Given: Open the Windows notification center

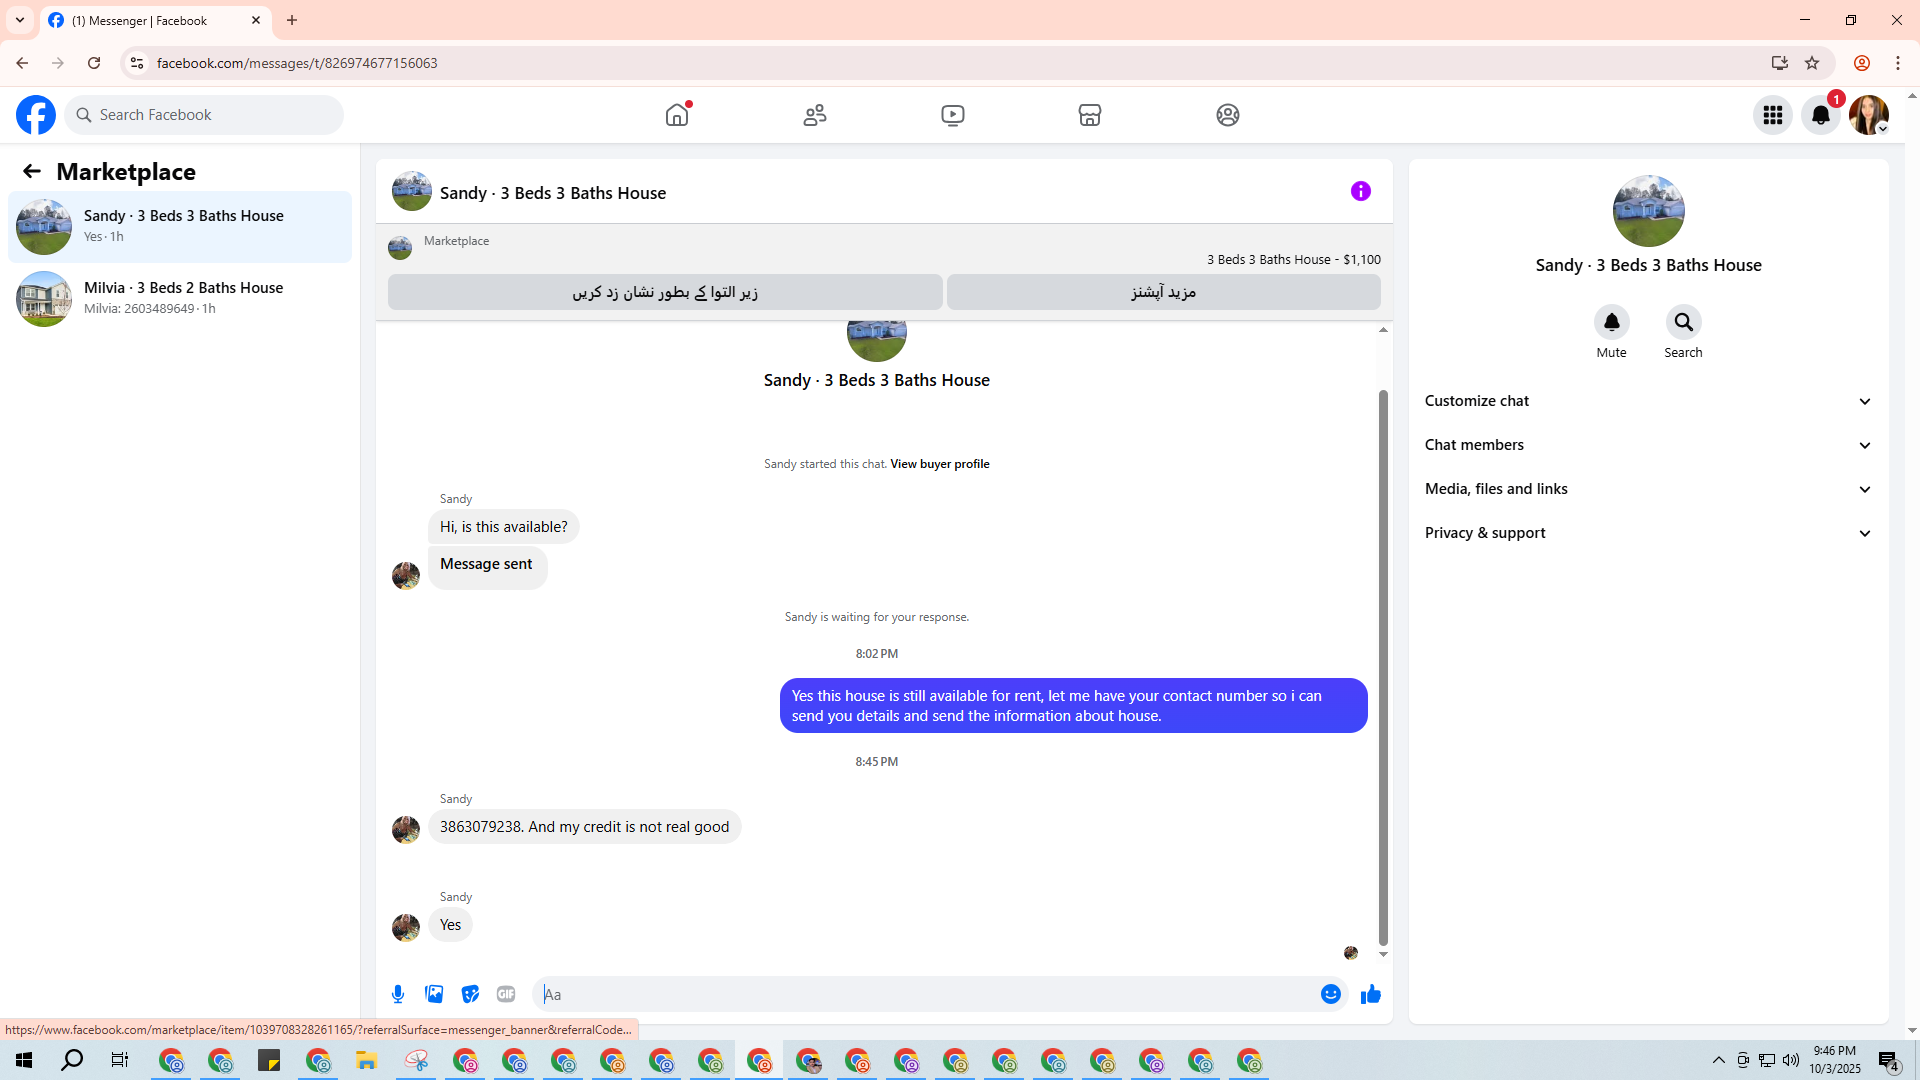Looking at the screenshot, I should pos(1889,1060).
